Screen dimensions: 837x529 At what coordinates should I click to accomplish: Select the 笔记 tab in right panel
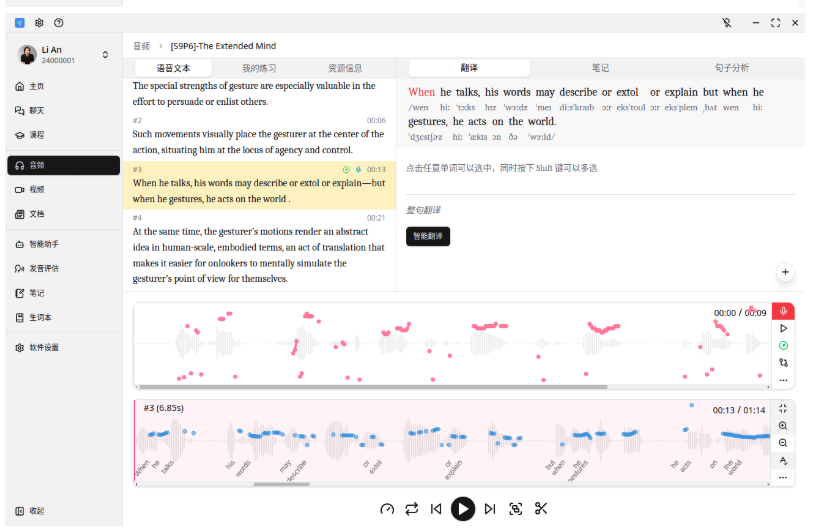601,68
